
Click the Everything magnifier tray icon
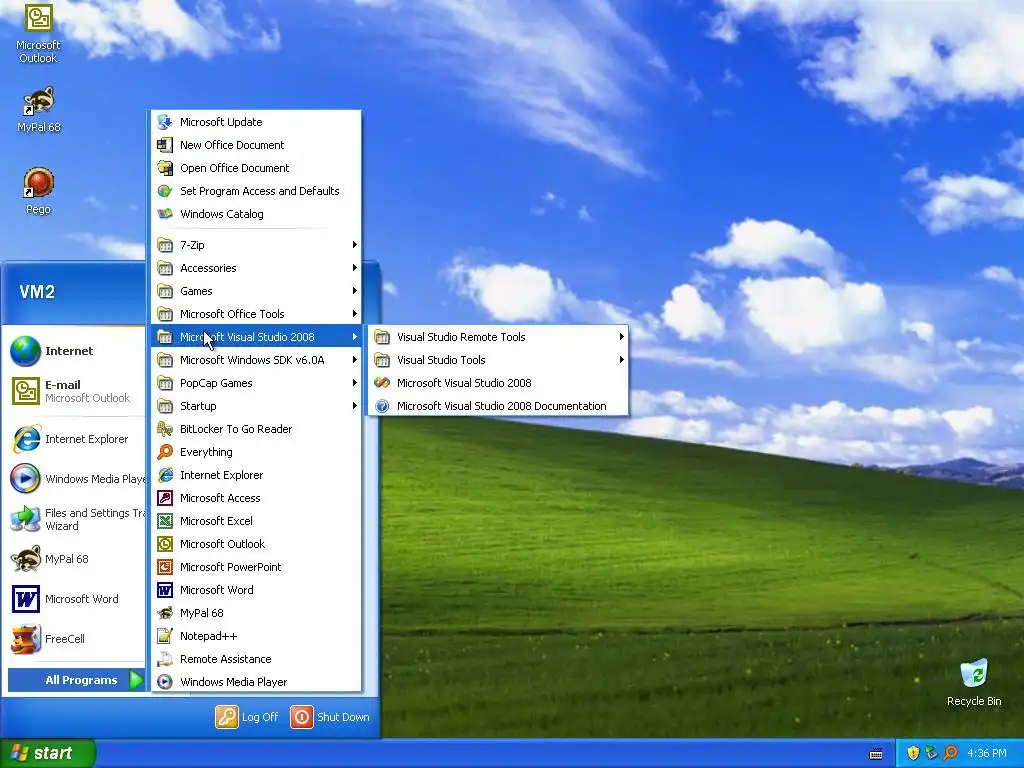pos(950,753)
